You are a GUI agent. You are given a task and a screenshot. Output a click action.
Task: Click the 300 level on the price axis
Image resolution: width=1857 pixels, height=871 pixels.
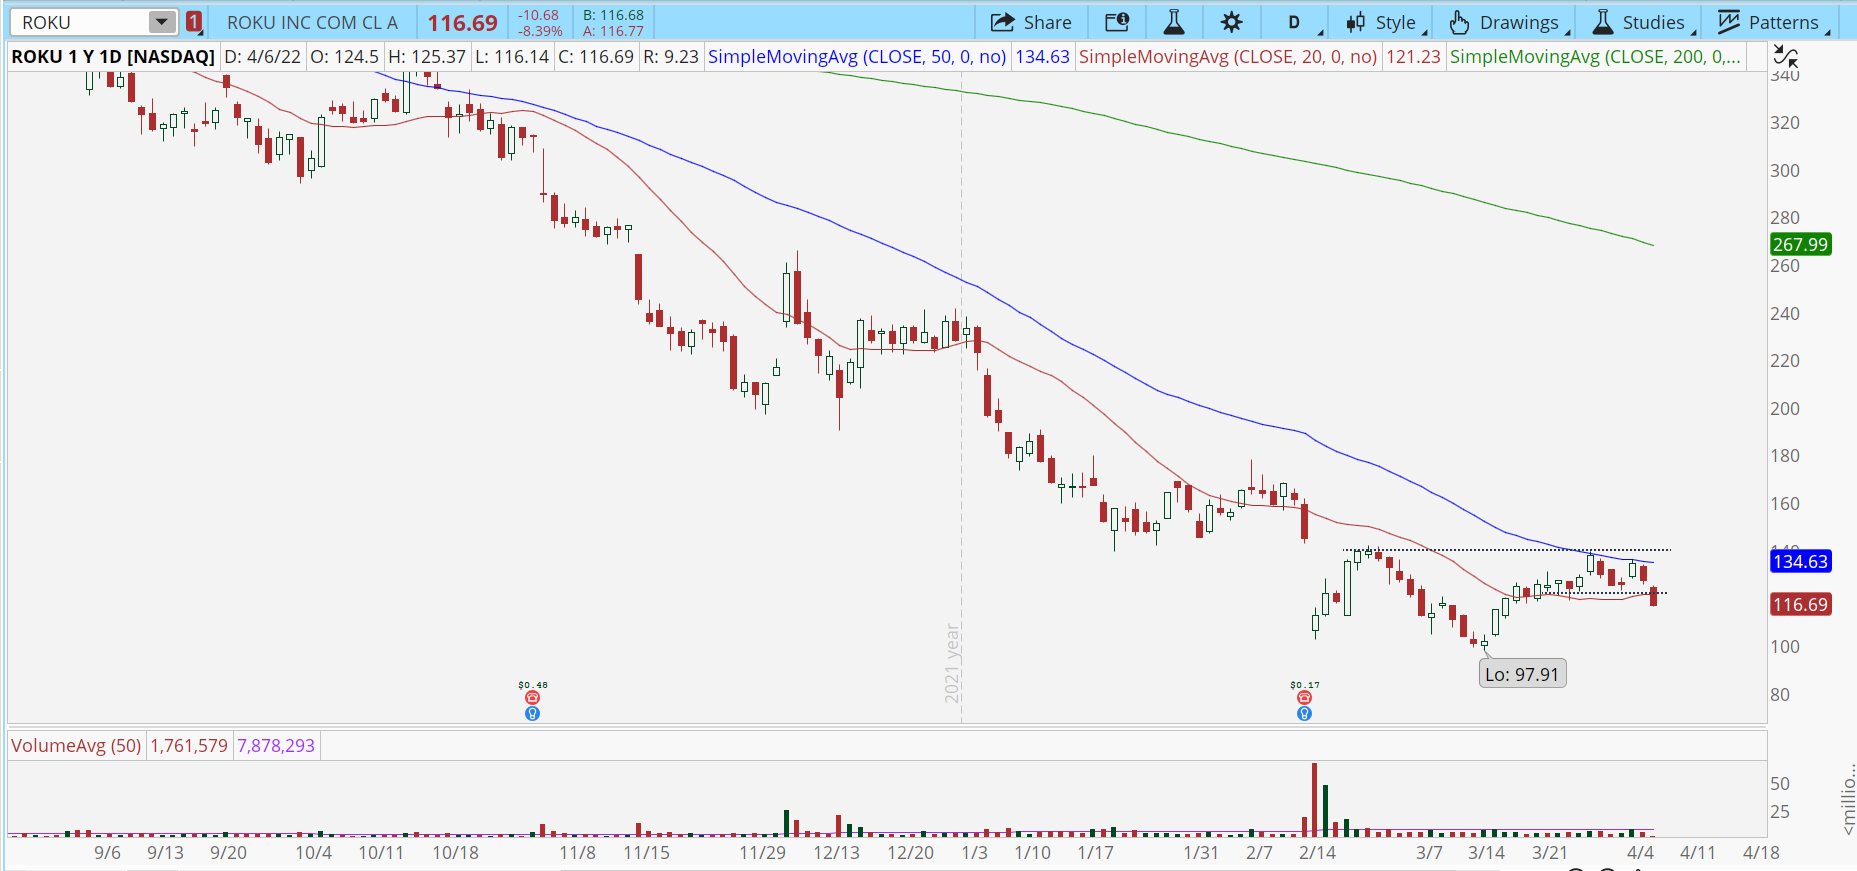(1785, 170)
